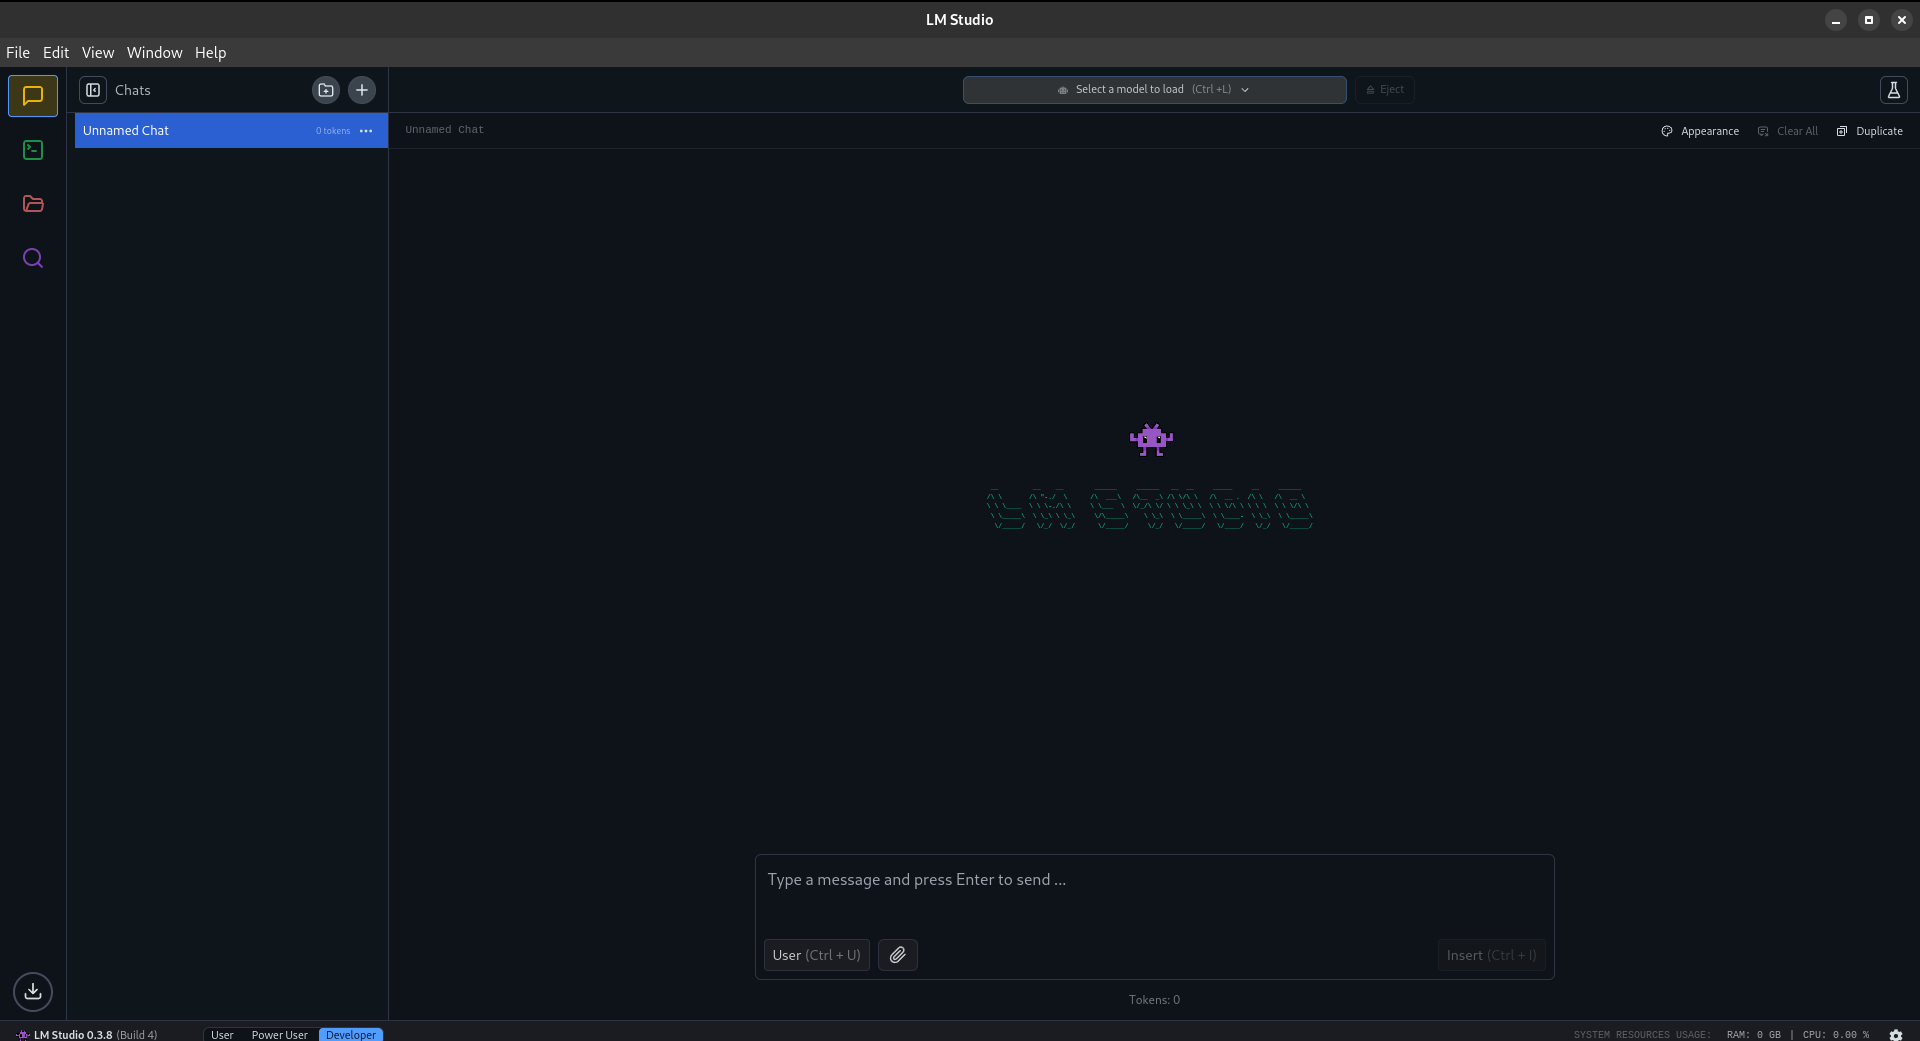Open Unnamed Chat options ellipsis menu
Screen dimensions: 1920x1041
coord(366,131)
